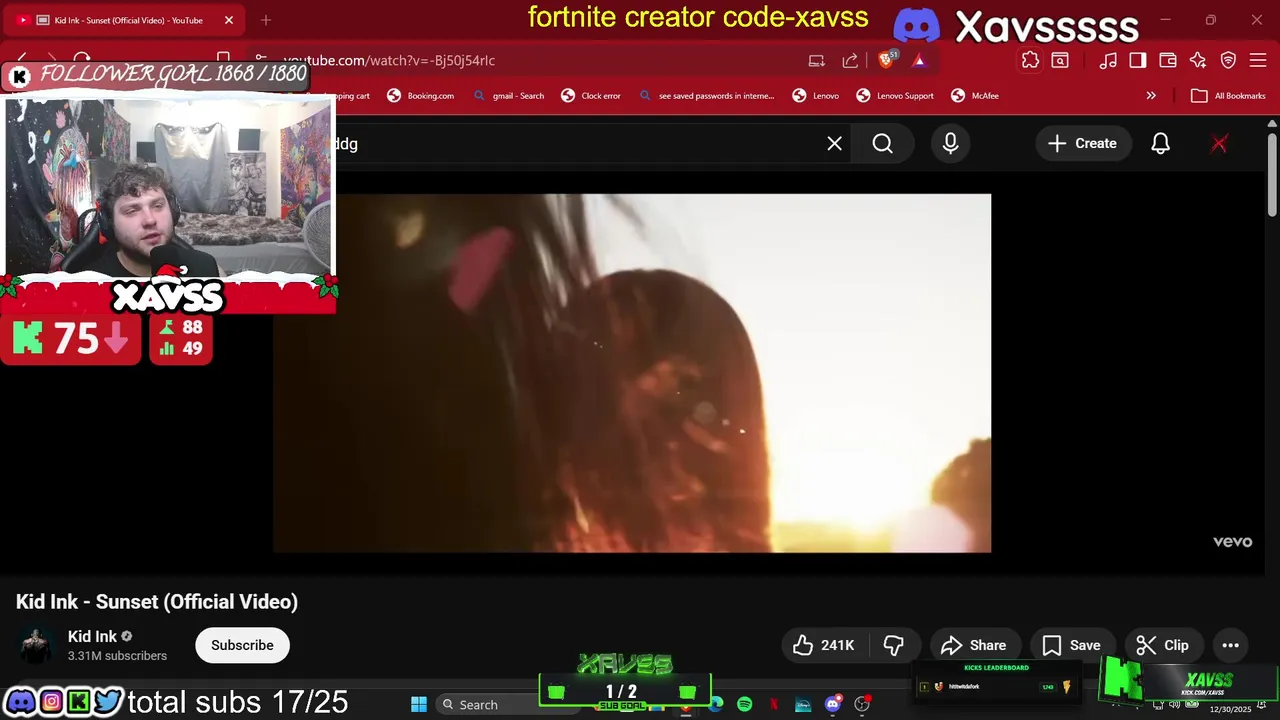Open the browser hamburger main menu

click(1259, 60)
